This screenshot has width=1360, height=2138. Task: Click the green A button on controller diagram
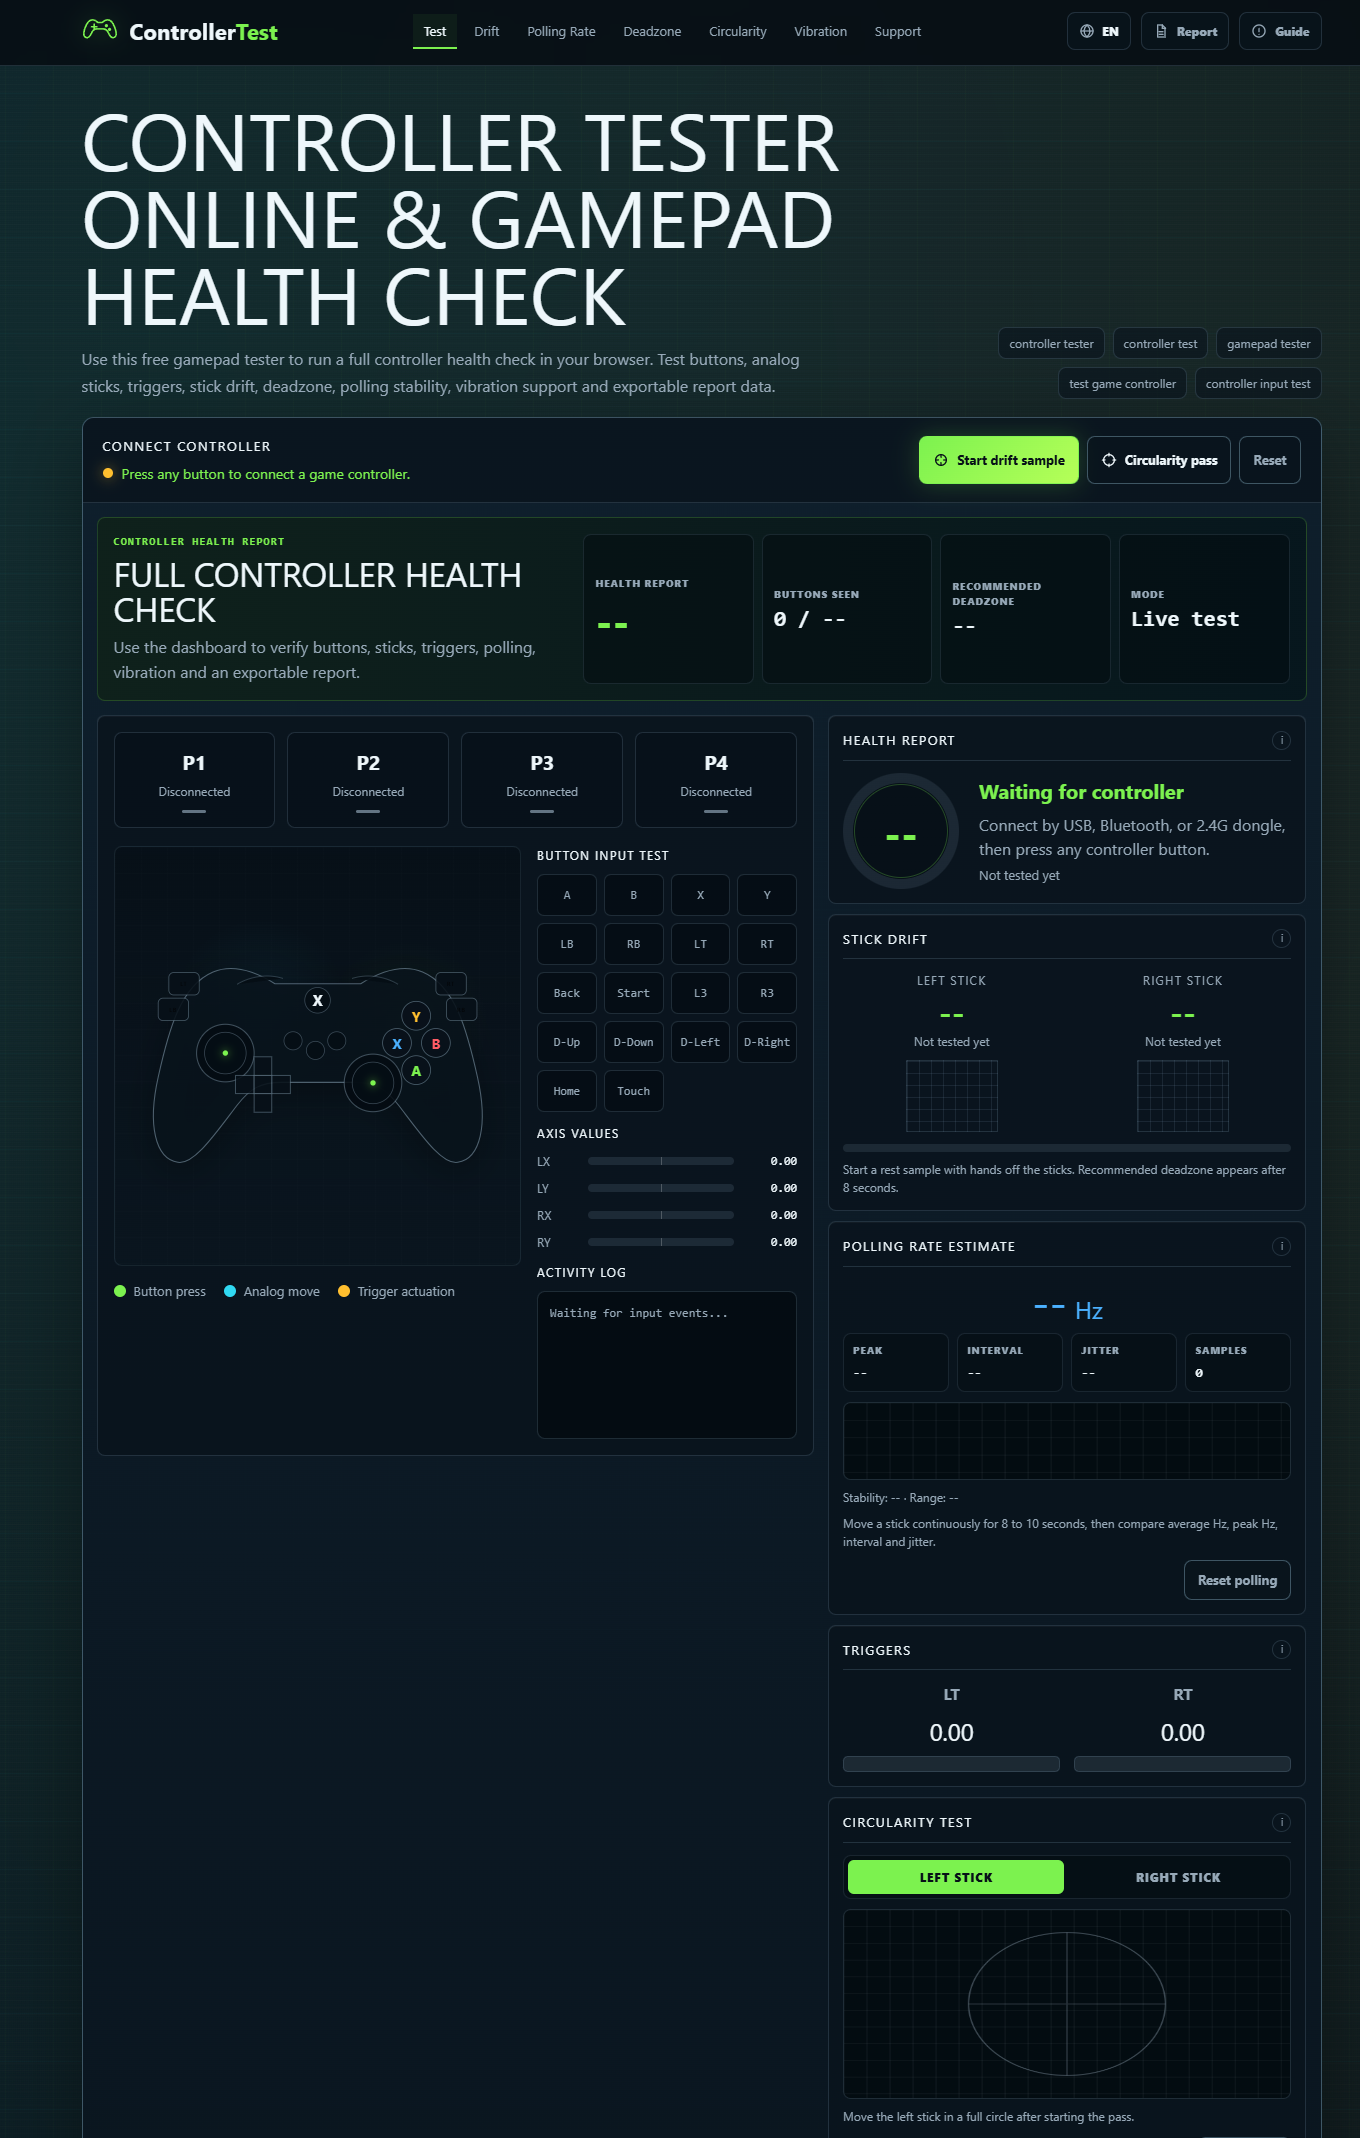pyautogui.click(x=416, y=1071)
